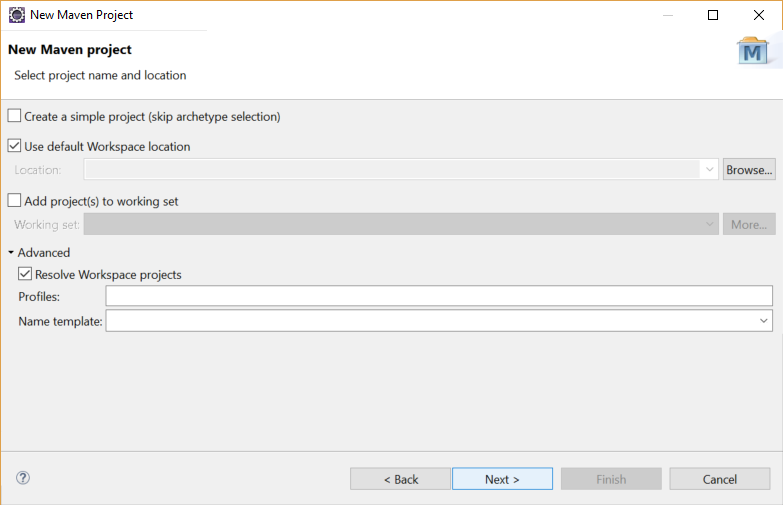783x505 pixels.
Task: Click the More... working set button
Action: click(x=749, y=224)
